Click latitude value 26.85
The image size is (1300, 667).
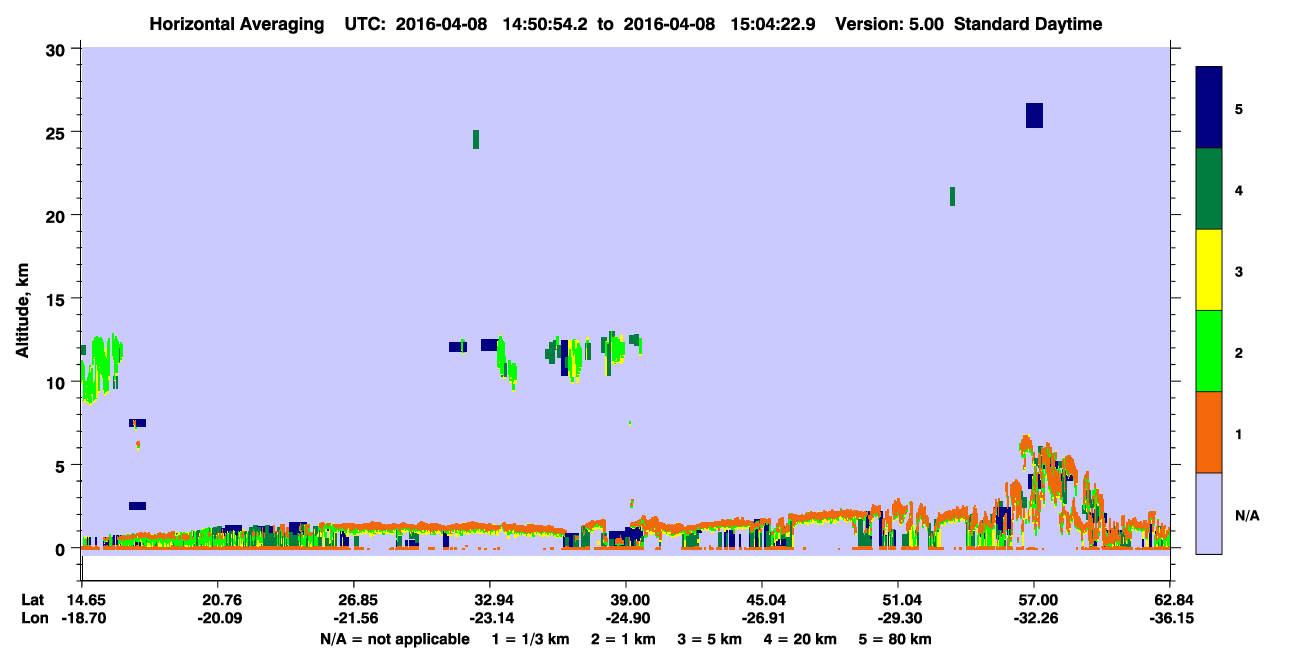(x=354, y=600)
